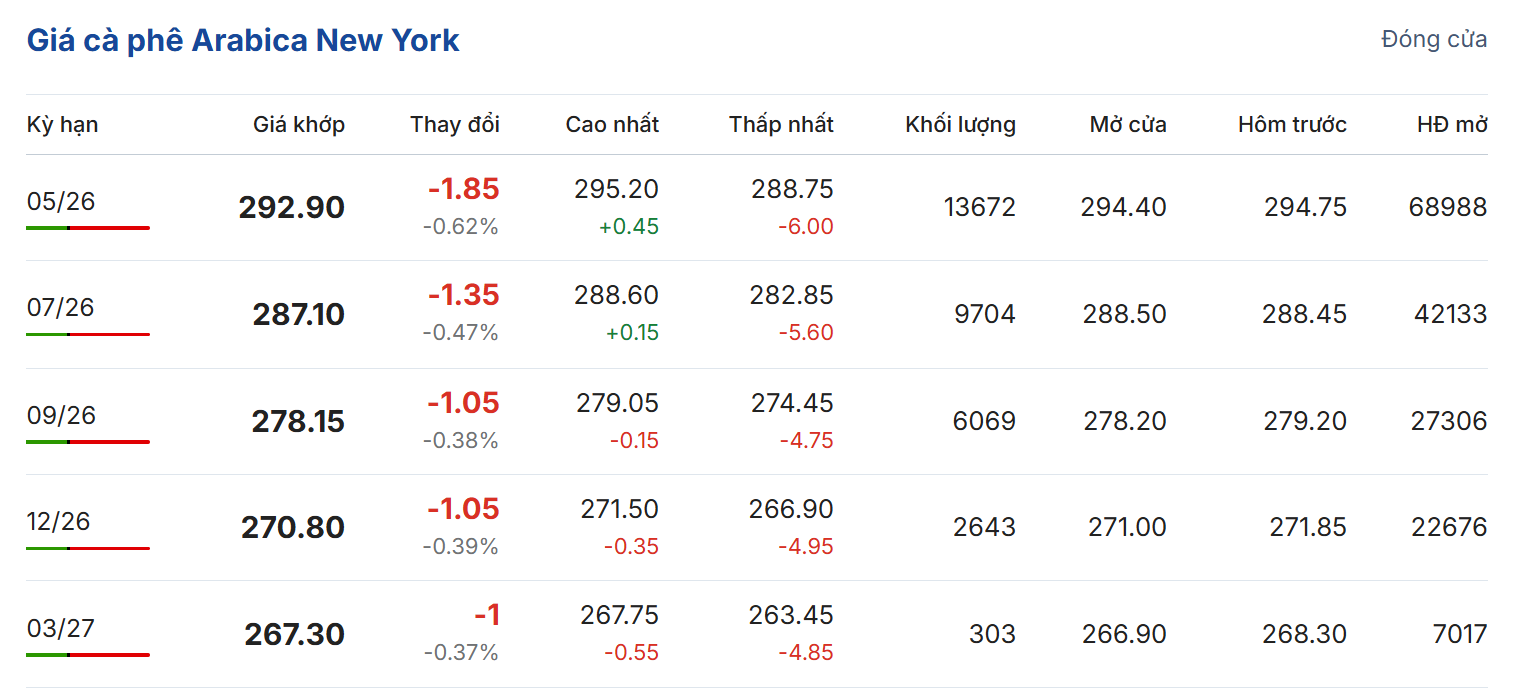Select the 03/27 contract term
Image resolution: width=1518 pixels, height=692 pixels.
[x=61, y=628]
